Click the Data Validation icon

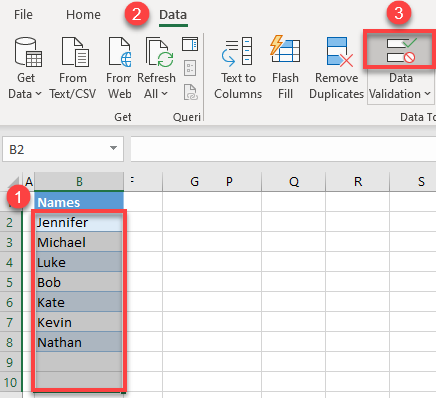401,50
